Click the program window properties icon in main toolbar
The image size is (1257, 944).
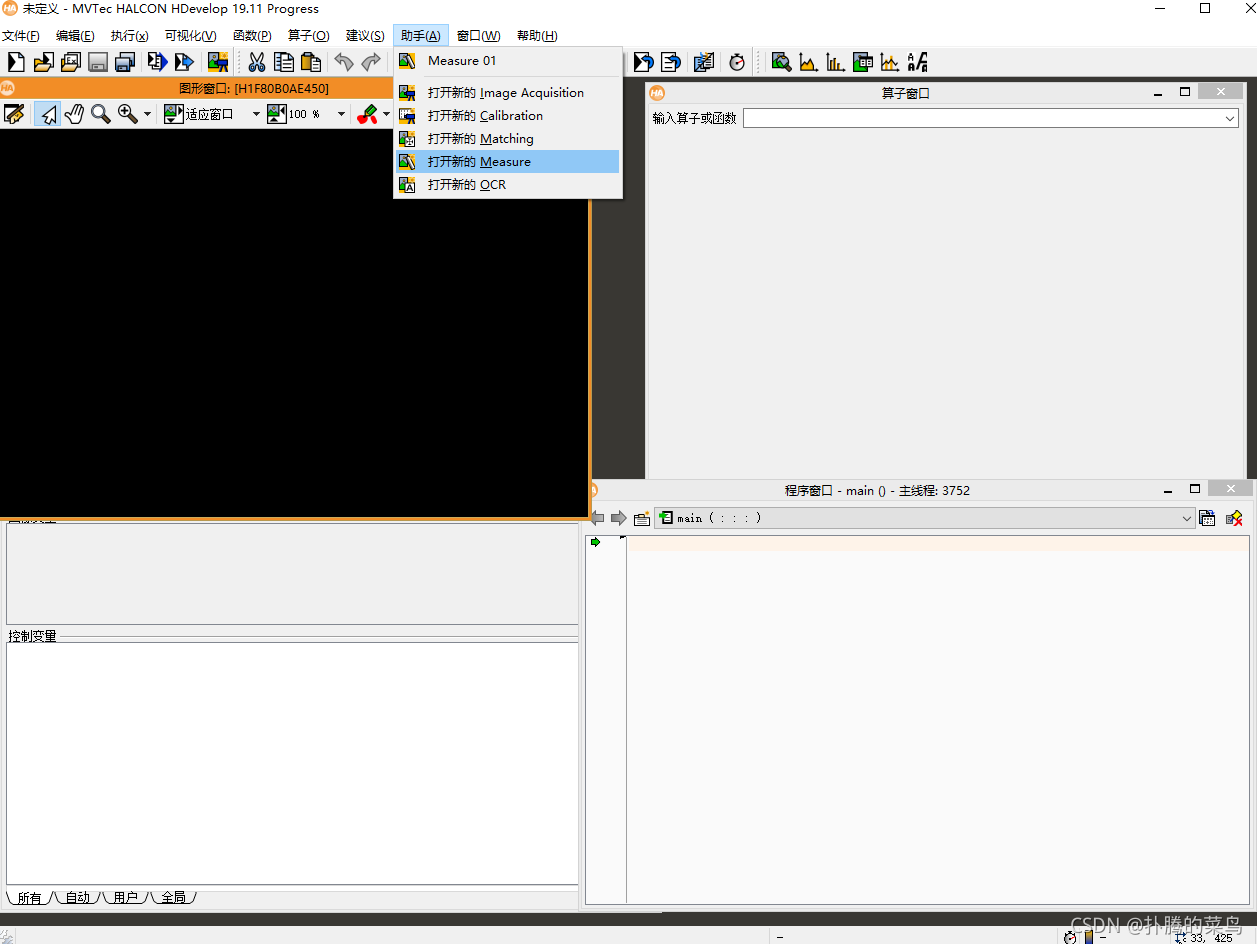pos(704,62)
